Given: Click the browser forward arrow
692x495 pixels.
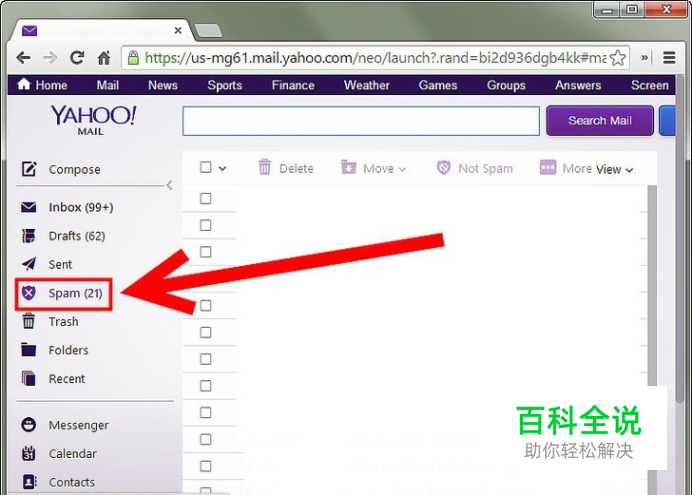Looking at the screenshot, I should (50, 58).
